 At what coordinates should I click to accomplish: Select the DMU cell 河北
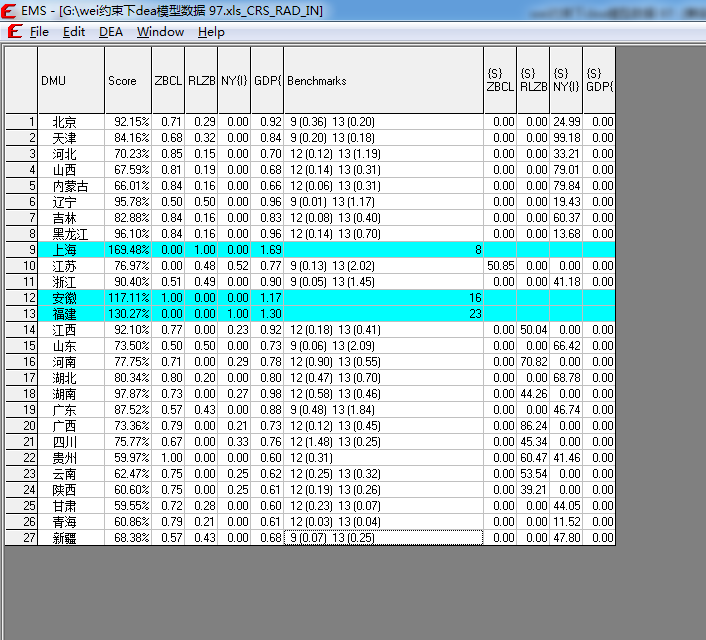click(x=71, y=154)
